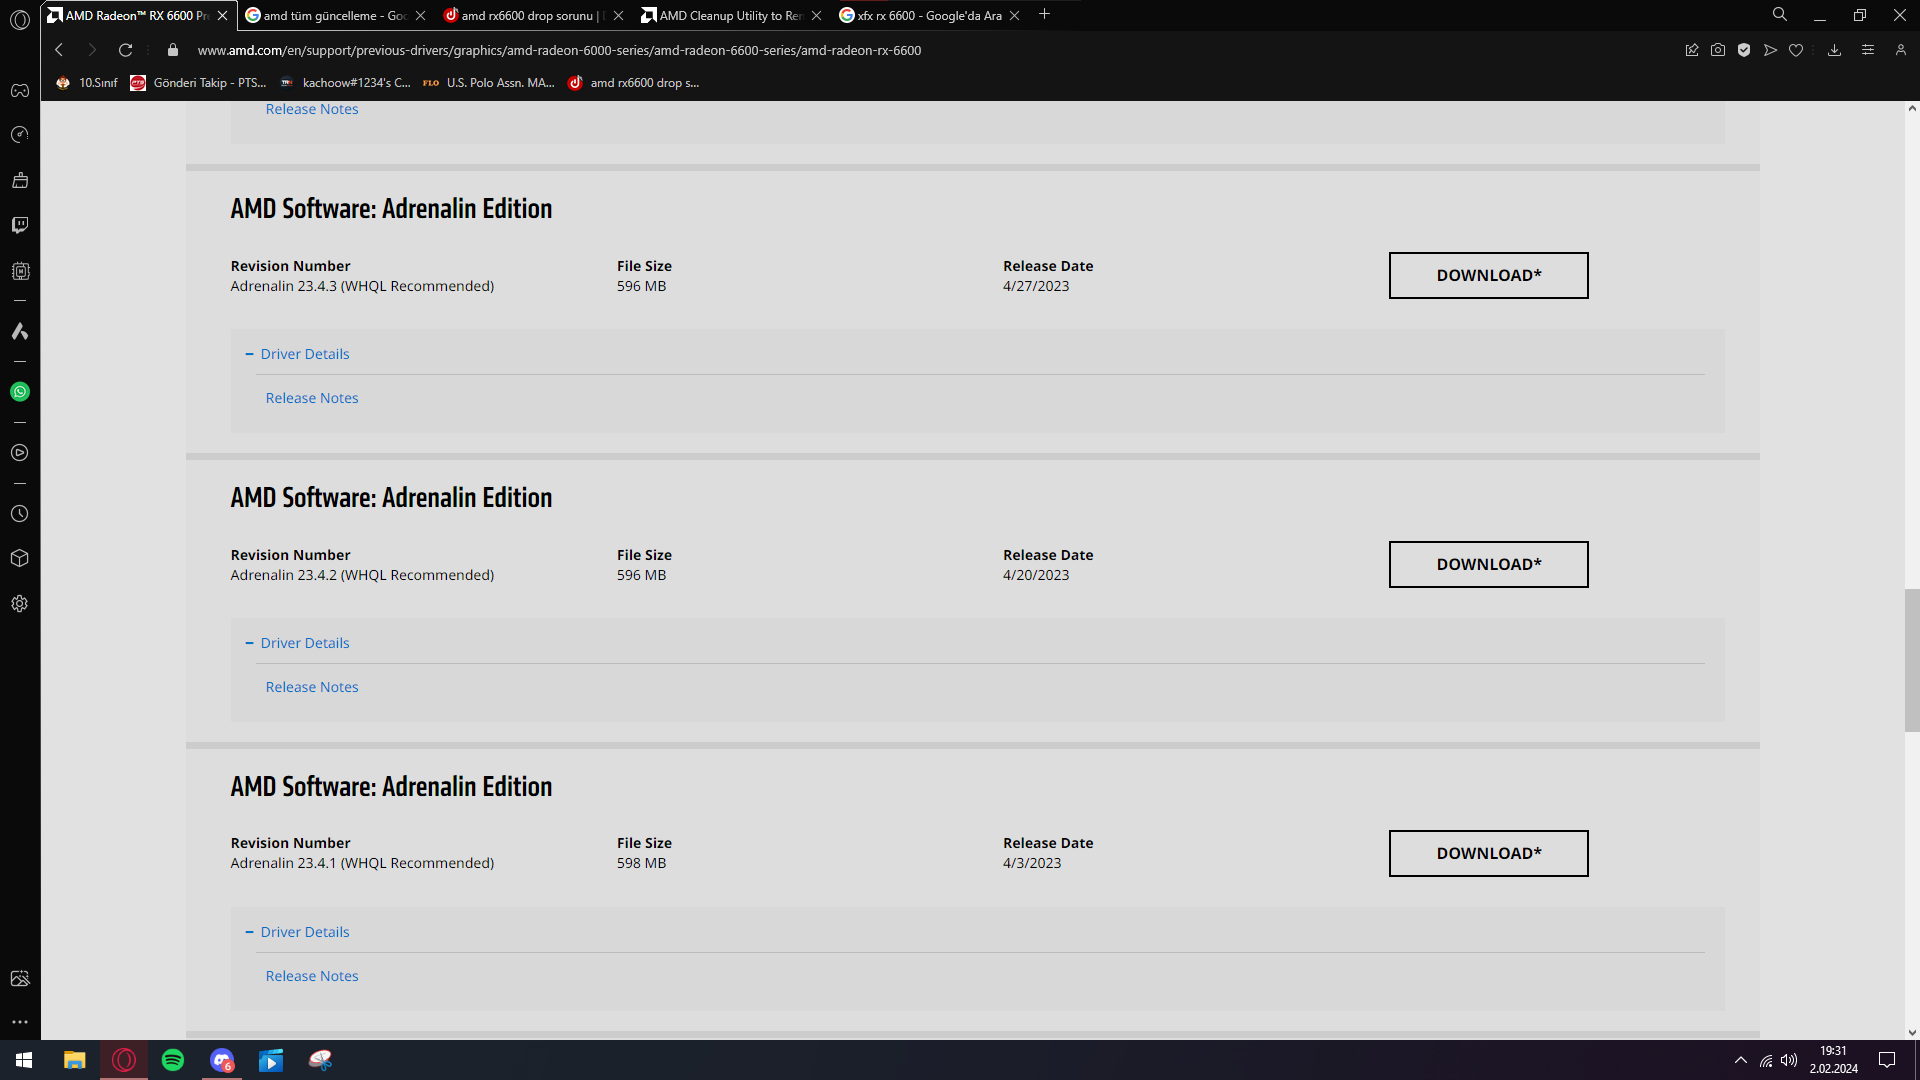
Task: Click GX Corner gamepad sidebar icon
Action: tap(20, 91)
